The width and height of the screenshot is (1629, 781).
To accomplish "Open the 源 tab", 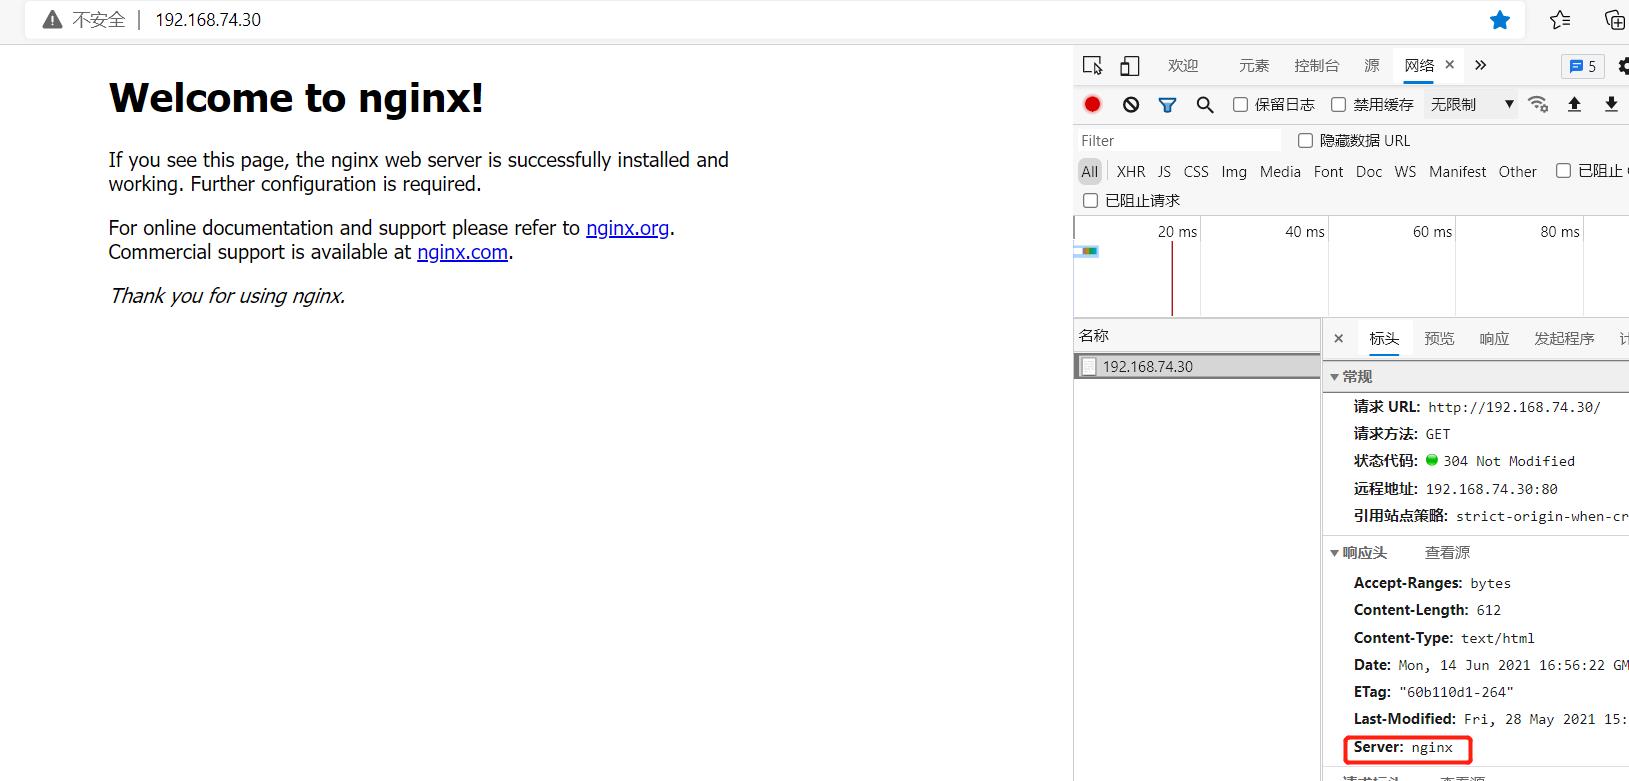I will click(1372, 65).
